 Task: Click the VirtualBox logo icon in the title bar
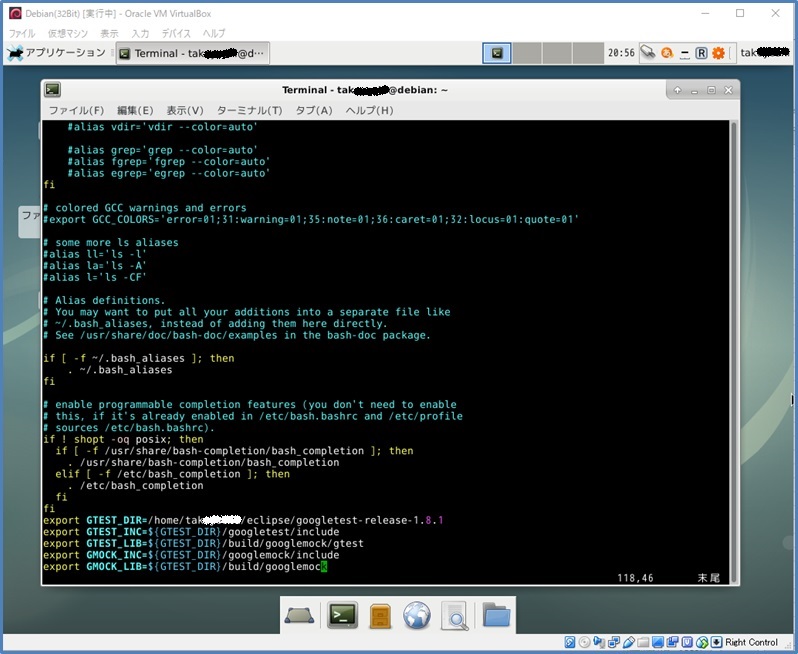click(x=15, y=13)
